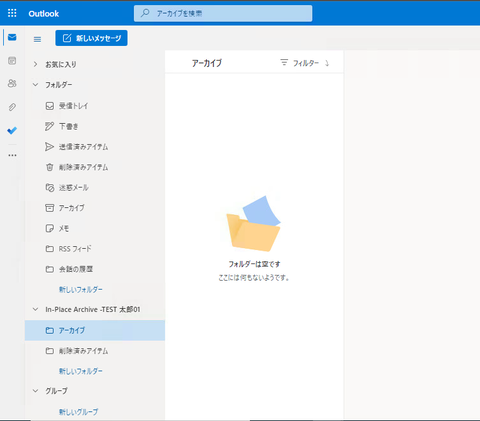Reverse sort order with the arrow icon
Viewport: 480px width, 421px height.
coord(327,63)
